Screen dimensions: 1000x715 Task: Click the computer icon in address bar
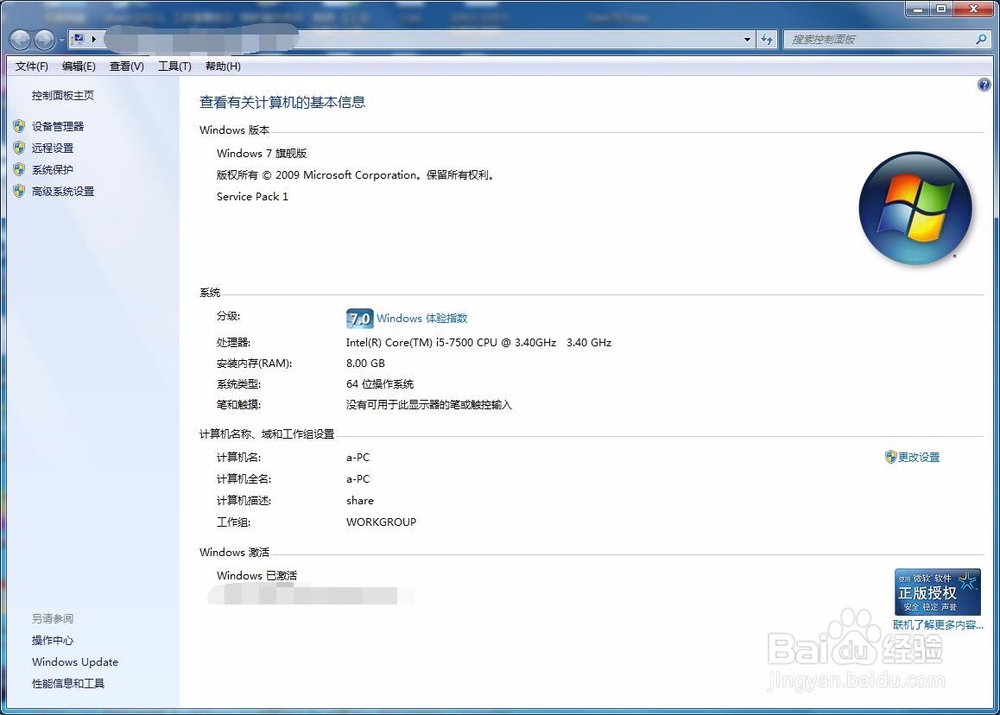tap(78, 39)
